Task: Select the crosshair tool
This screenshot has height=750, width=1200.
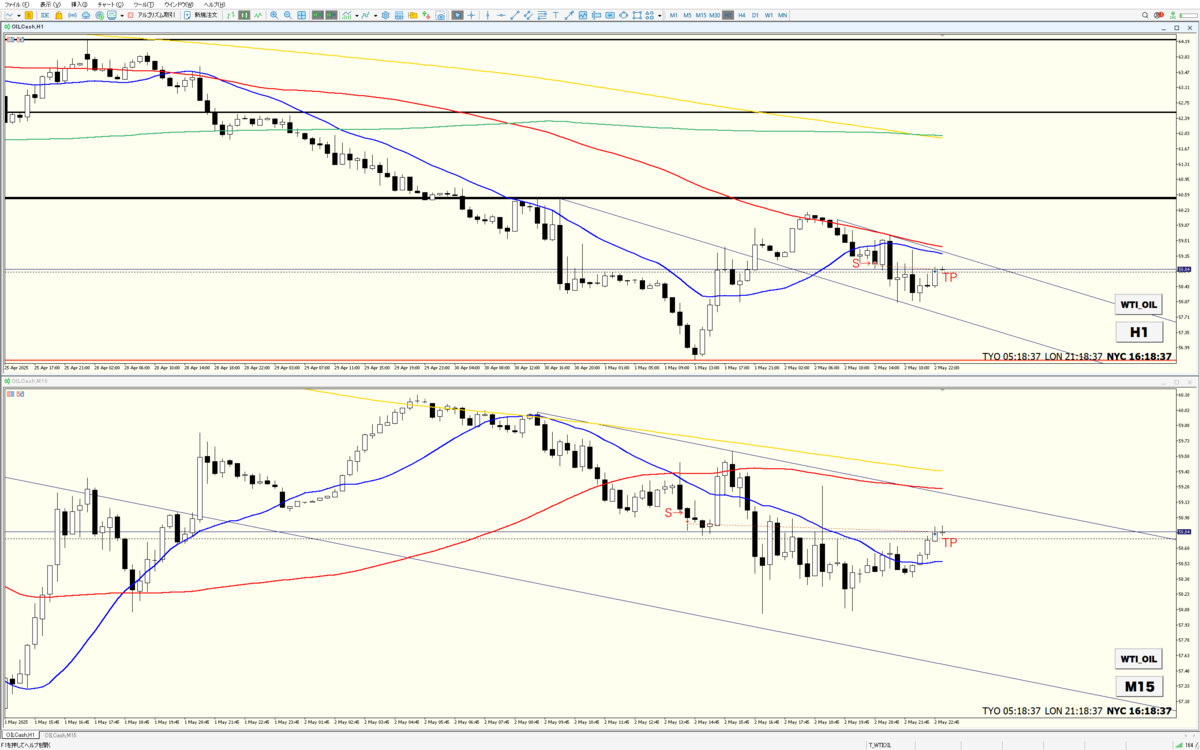Action: tap(471, 15)
